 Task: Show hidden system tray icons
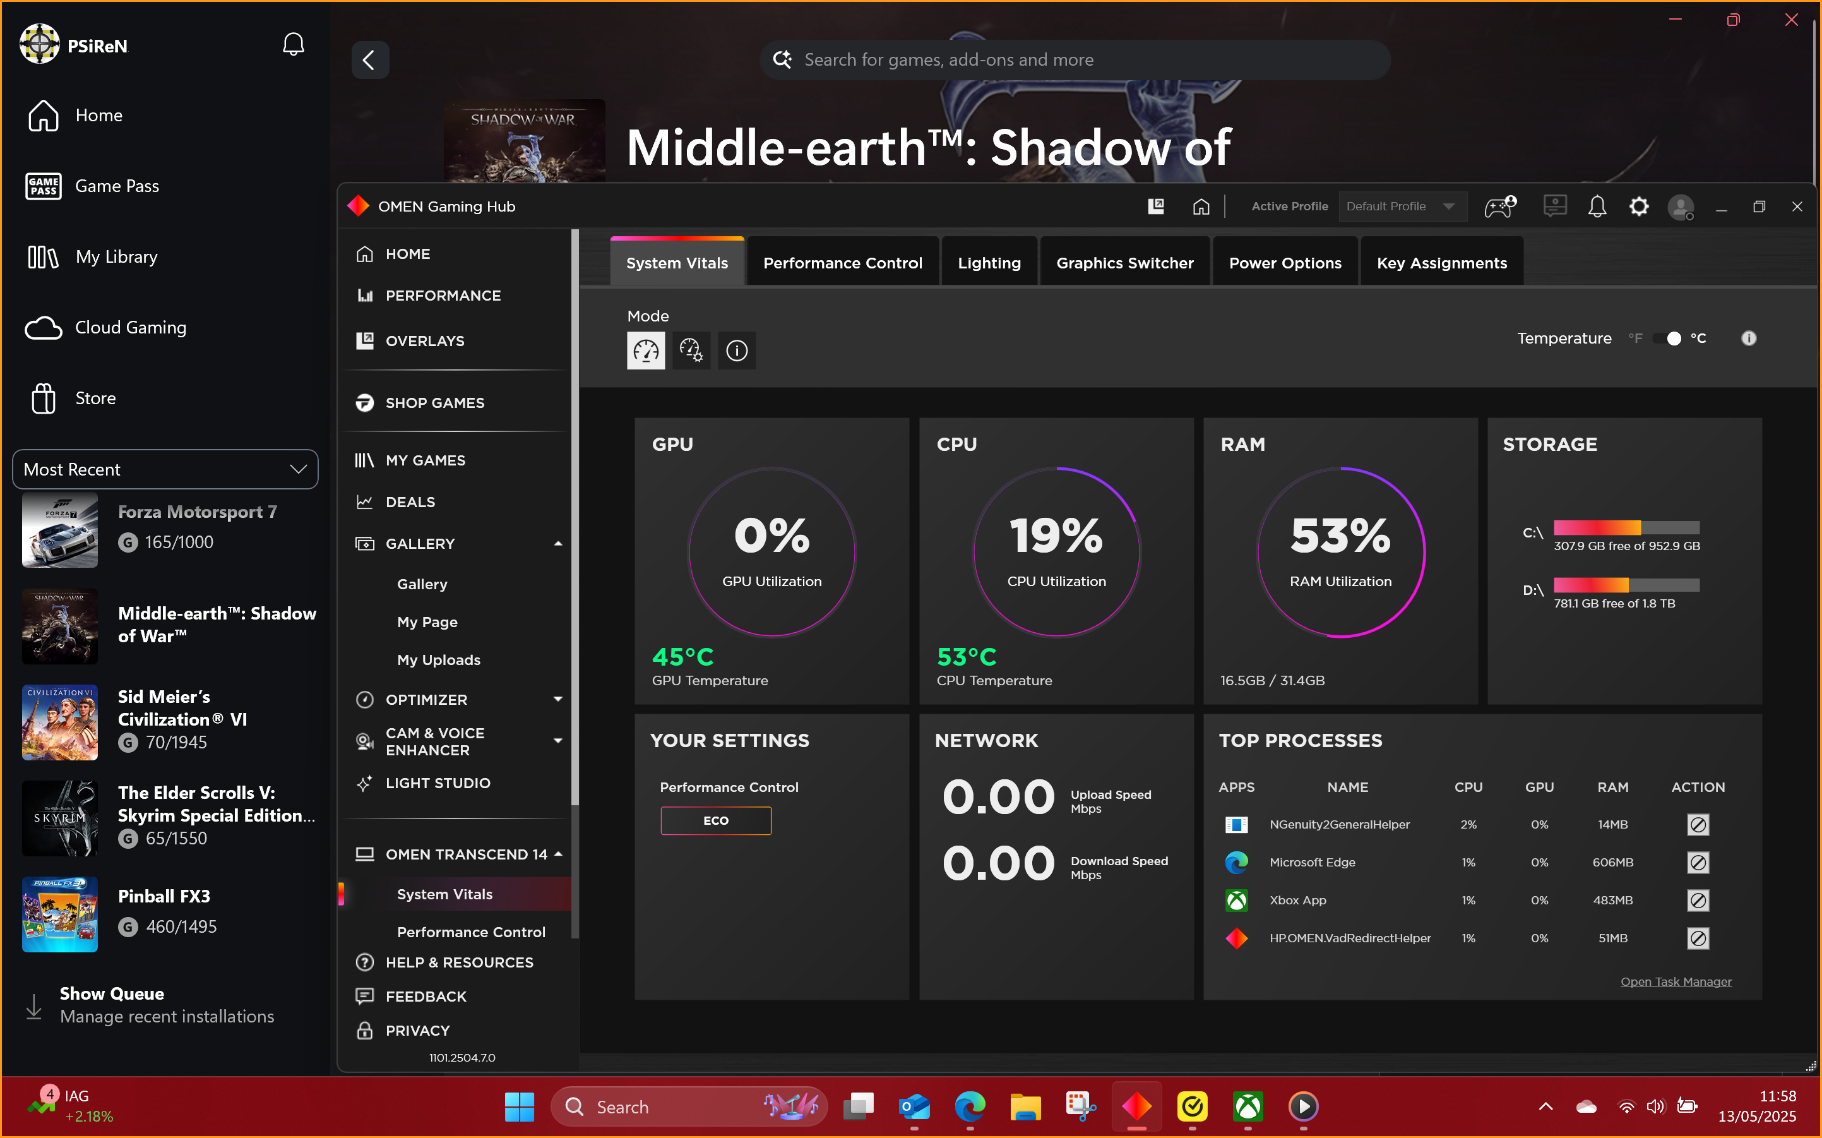1545,1107
